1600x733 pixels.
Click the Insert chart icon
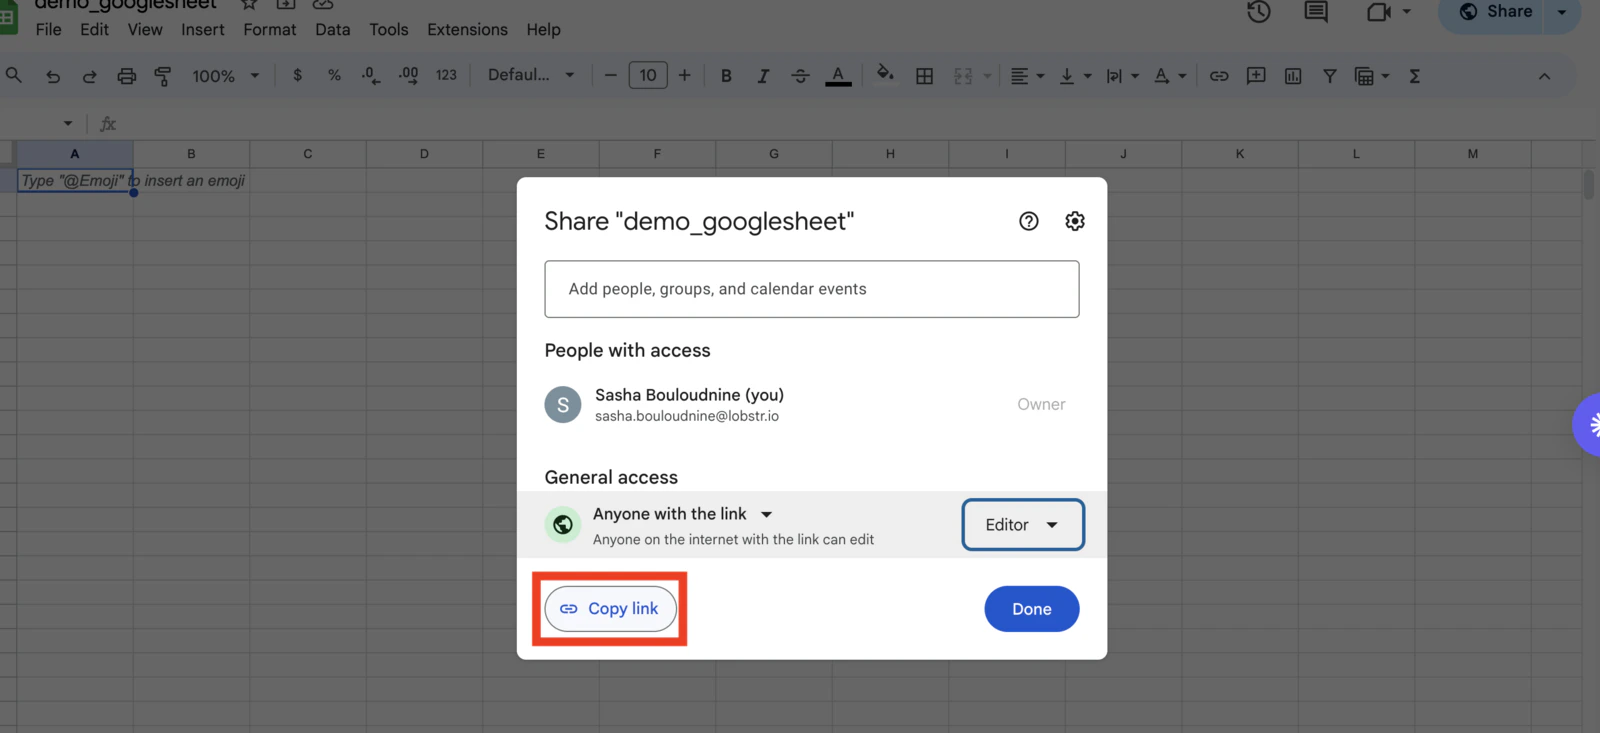pyautogui.click(x=1293, y=76)
